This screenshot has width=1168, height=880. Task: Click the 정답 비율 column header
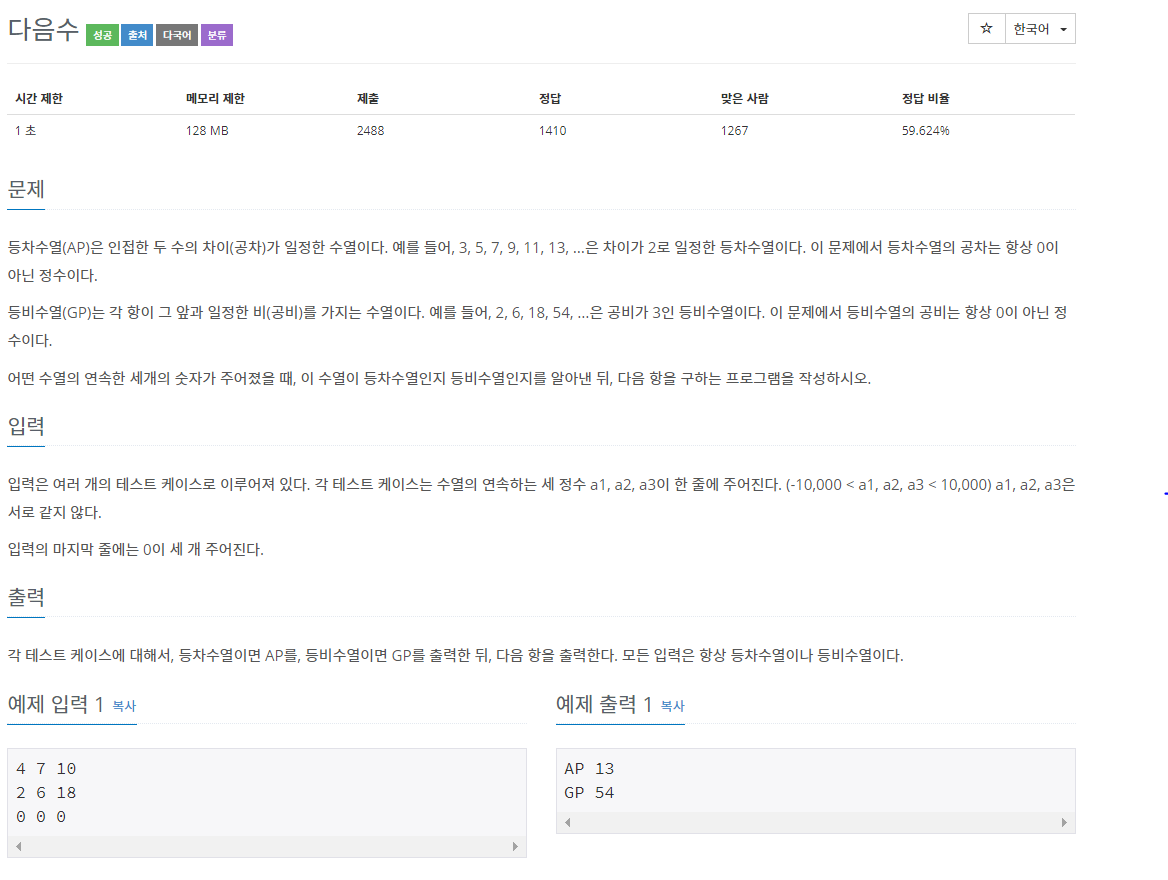925,98
